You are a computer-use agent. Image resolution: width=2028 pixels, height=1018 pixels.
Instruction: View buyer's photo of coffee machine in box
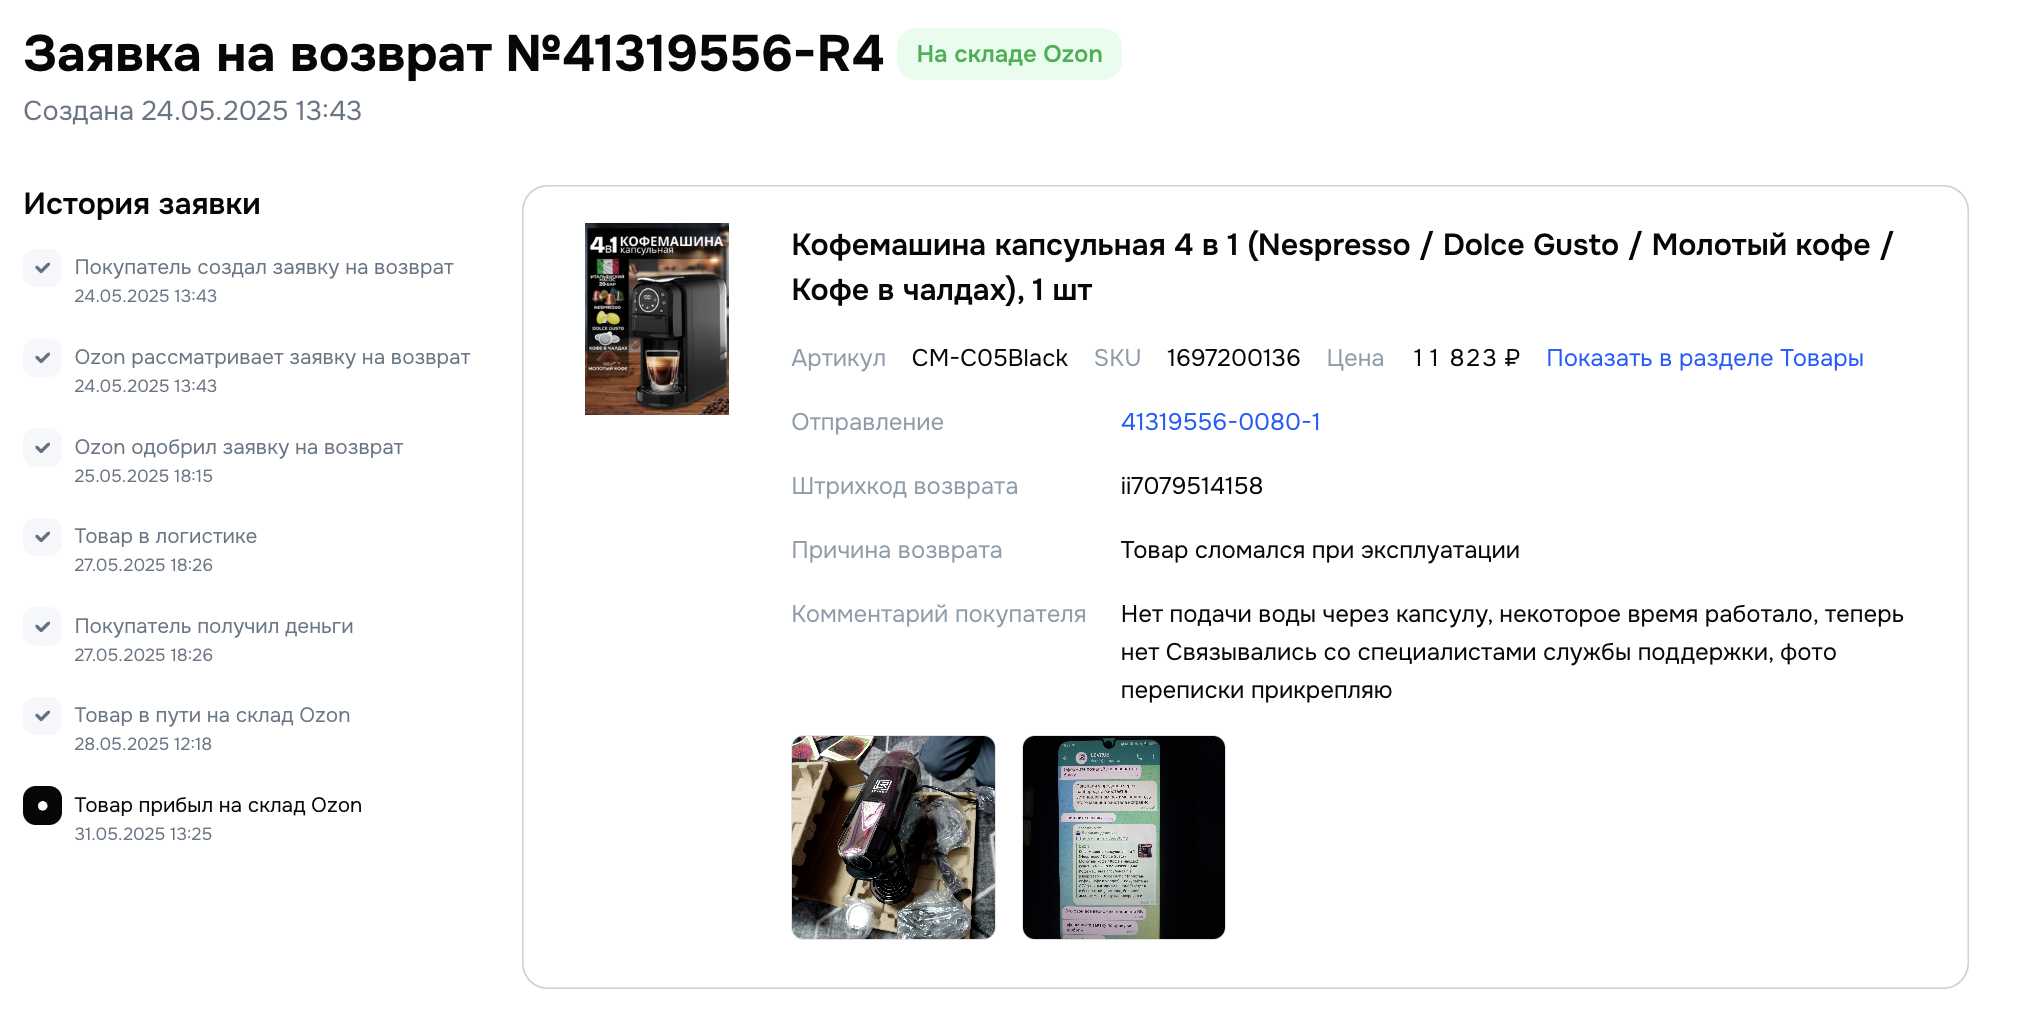click(893, 837)
